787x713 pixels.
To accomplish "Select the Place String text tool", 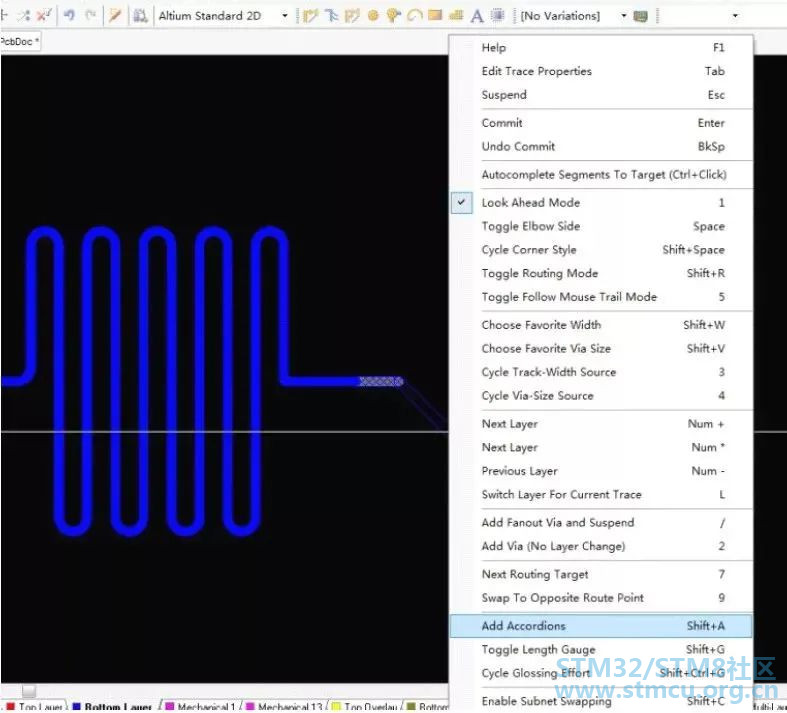I will [x=477, y=16].
